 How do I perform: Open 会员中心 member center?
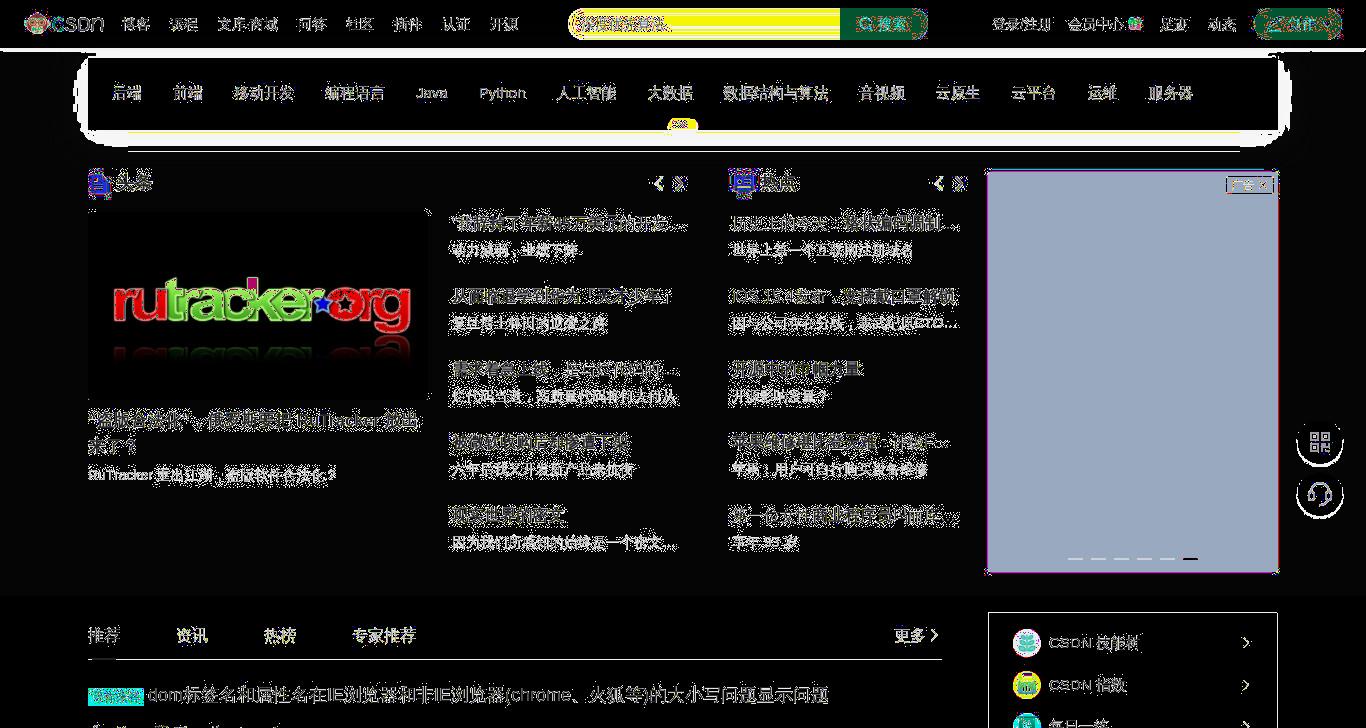tap(1104, 24)
